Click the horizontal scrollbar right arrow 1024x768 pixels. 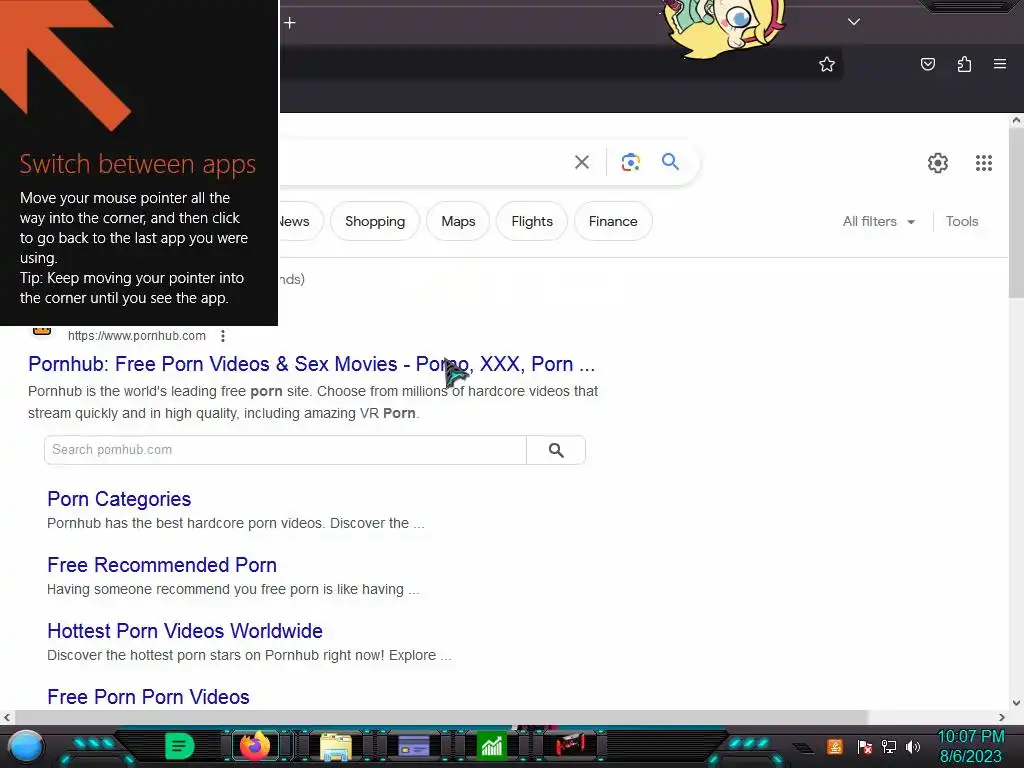point(1002,717)
